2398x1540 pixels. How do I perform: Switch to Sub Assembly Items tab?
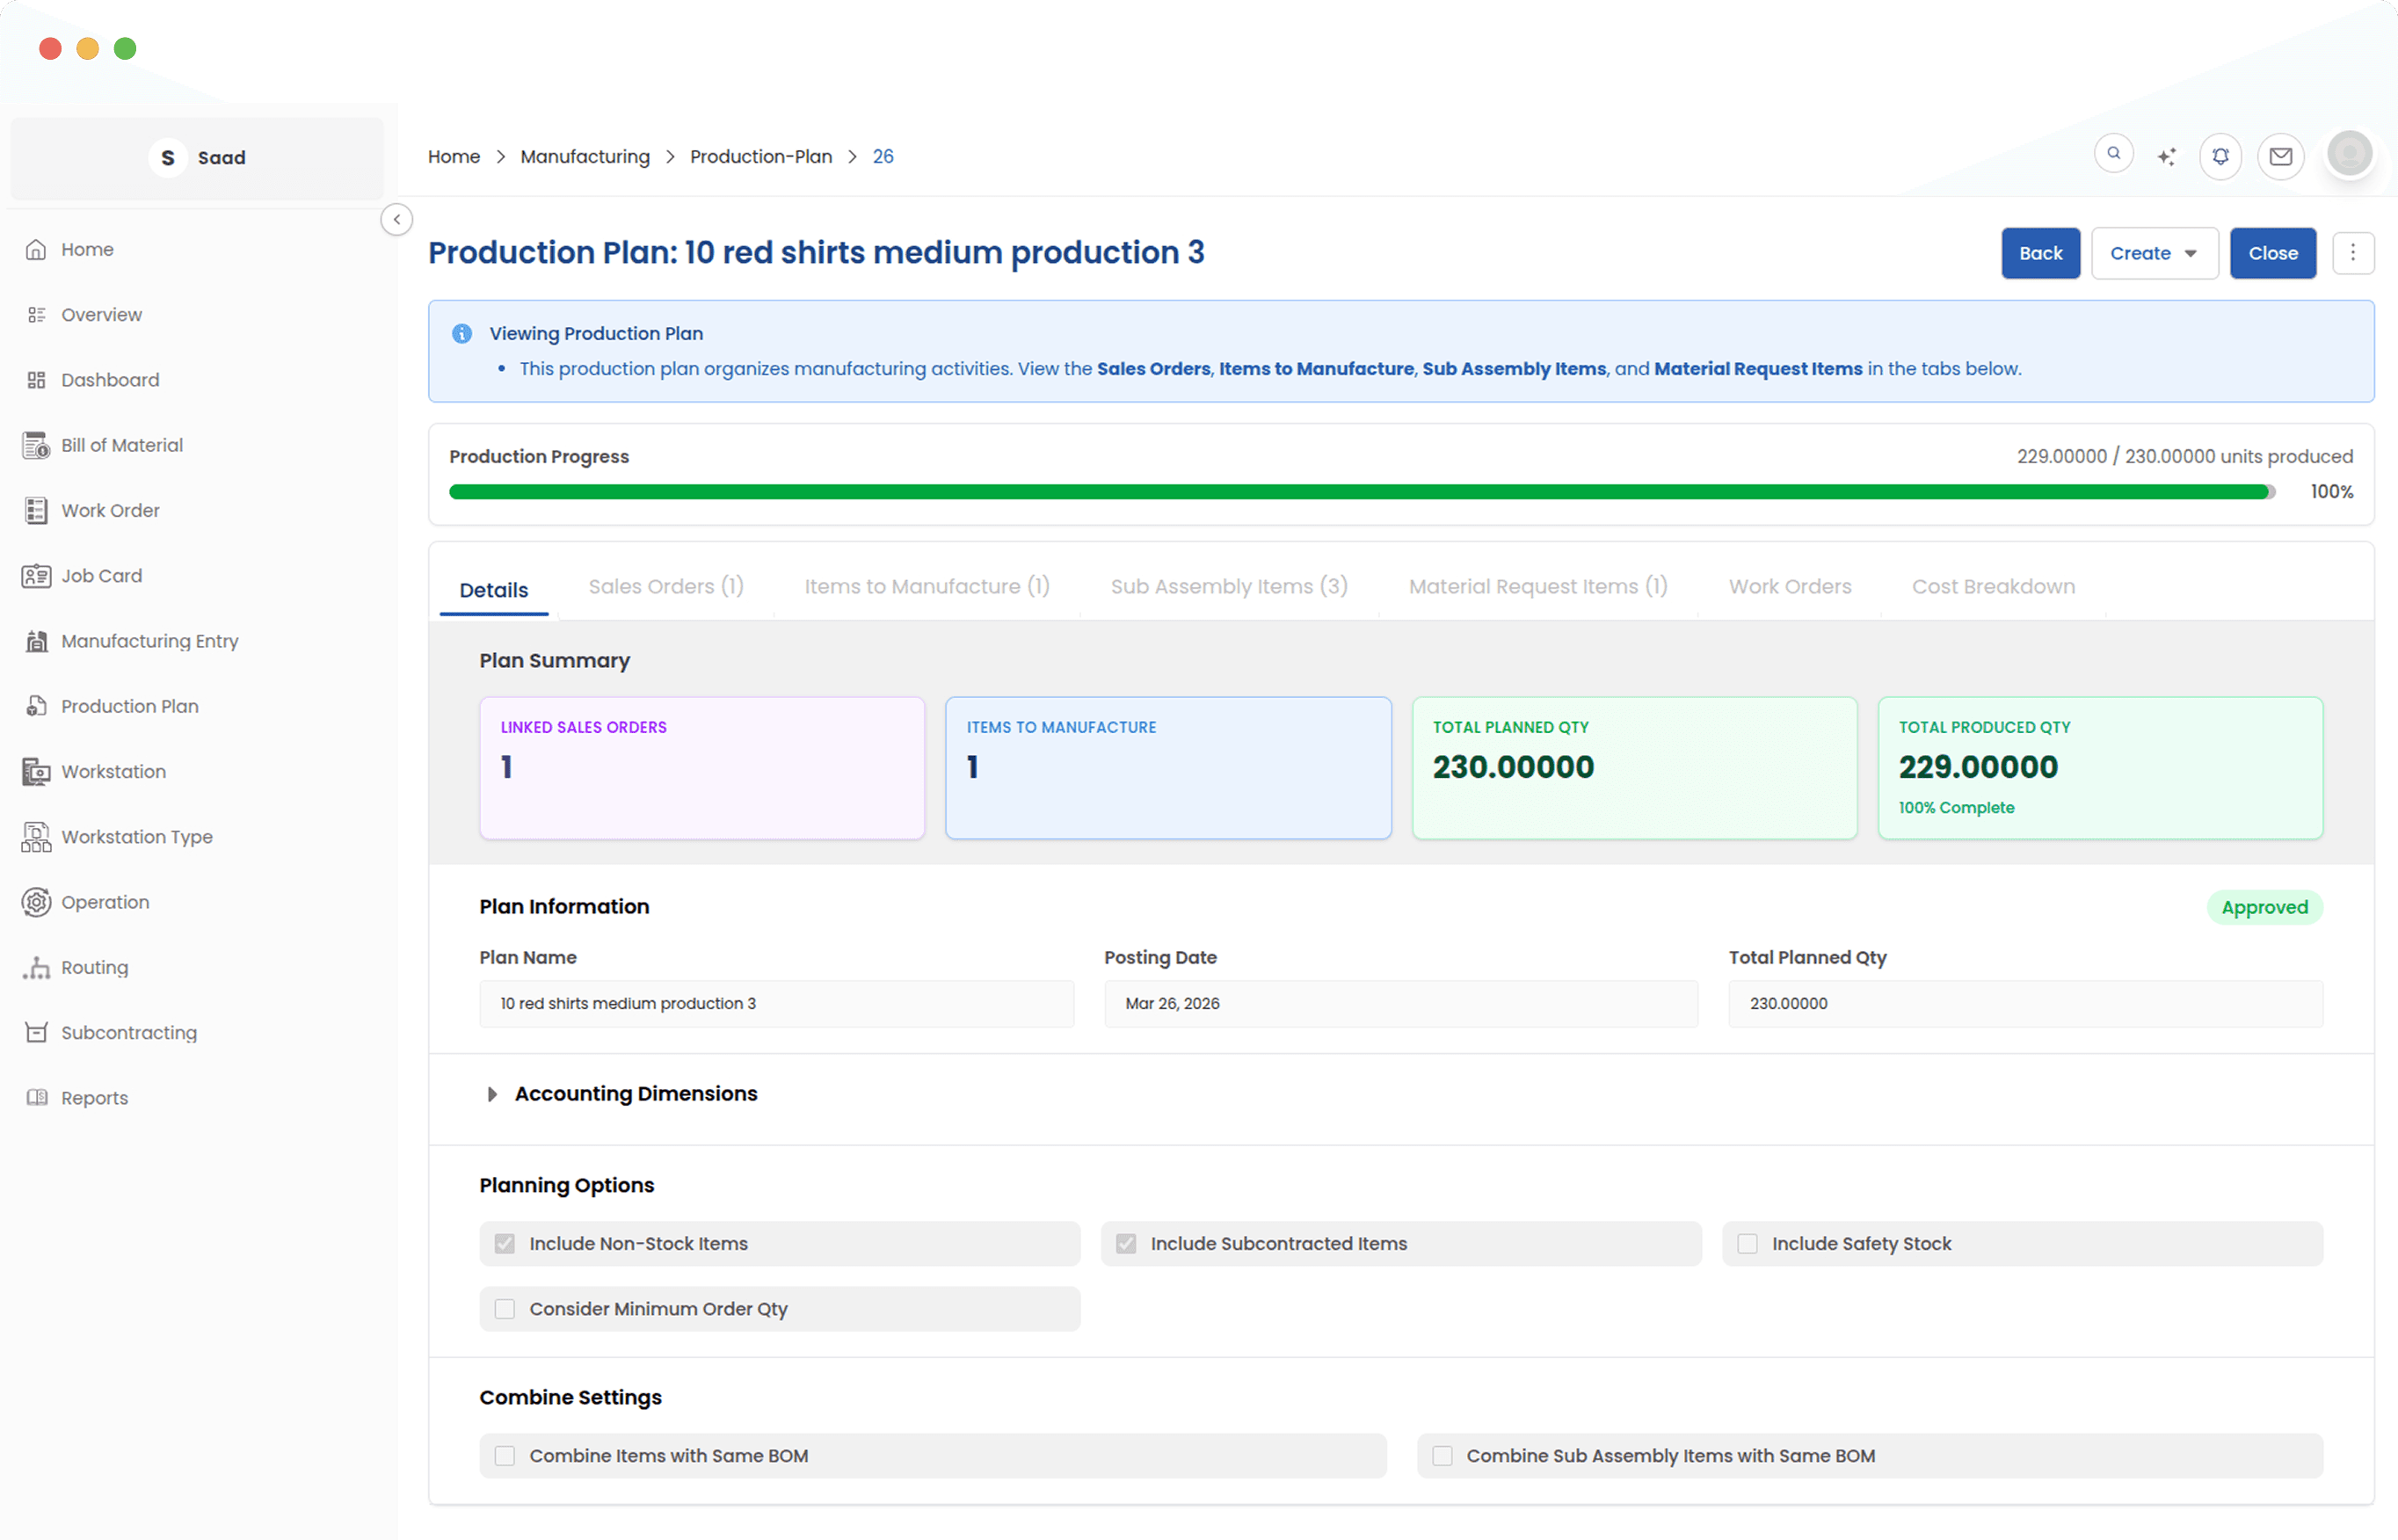(x=1228, y=587)
